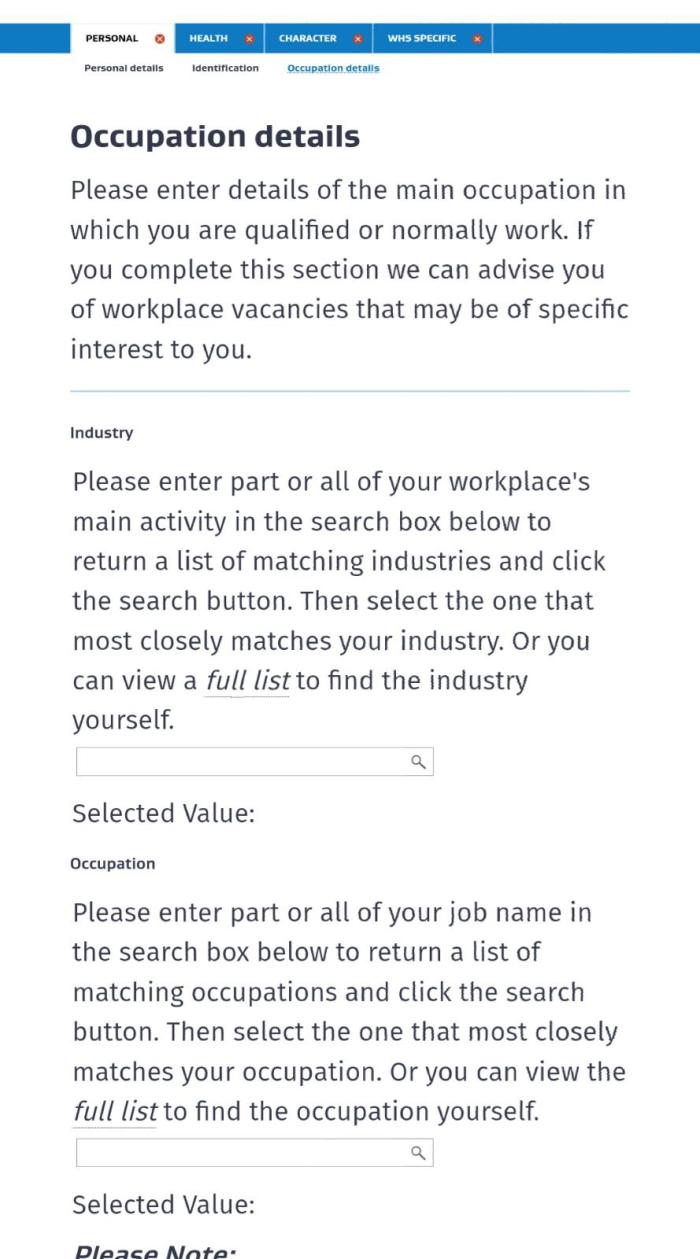The height and width of the screenshot is (1259, 700).
Task: Focus the Occupation search input box
Action: pyautogui.click(x=242, y=1153)
